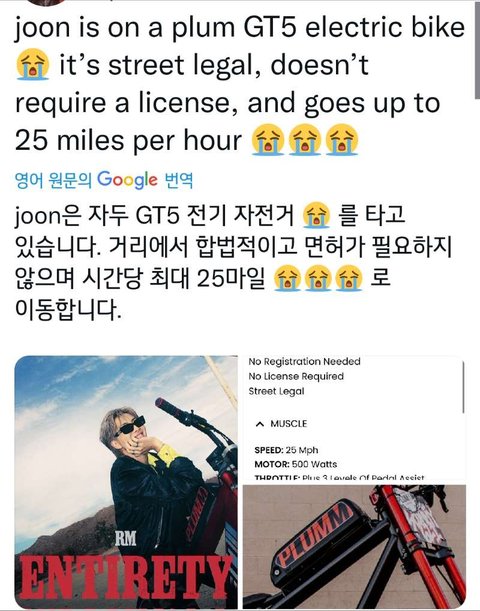Collapse the MUSCLE section chevron
480x611 pixels.
260,424
